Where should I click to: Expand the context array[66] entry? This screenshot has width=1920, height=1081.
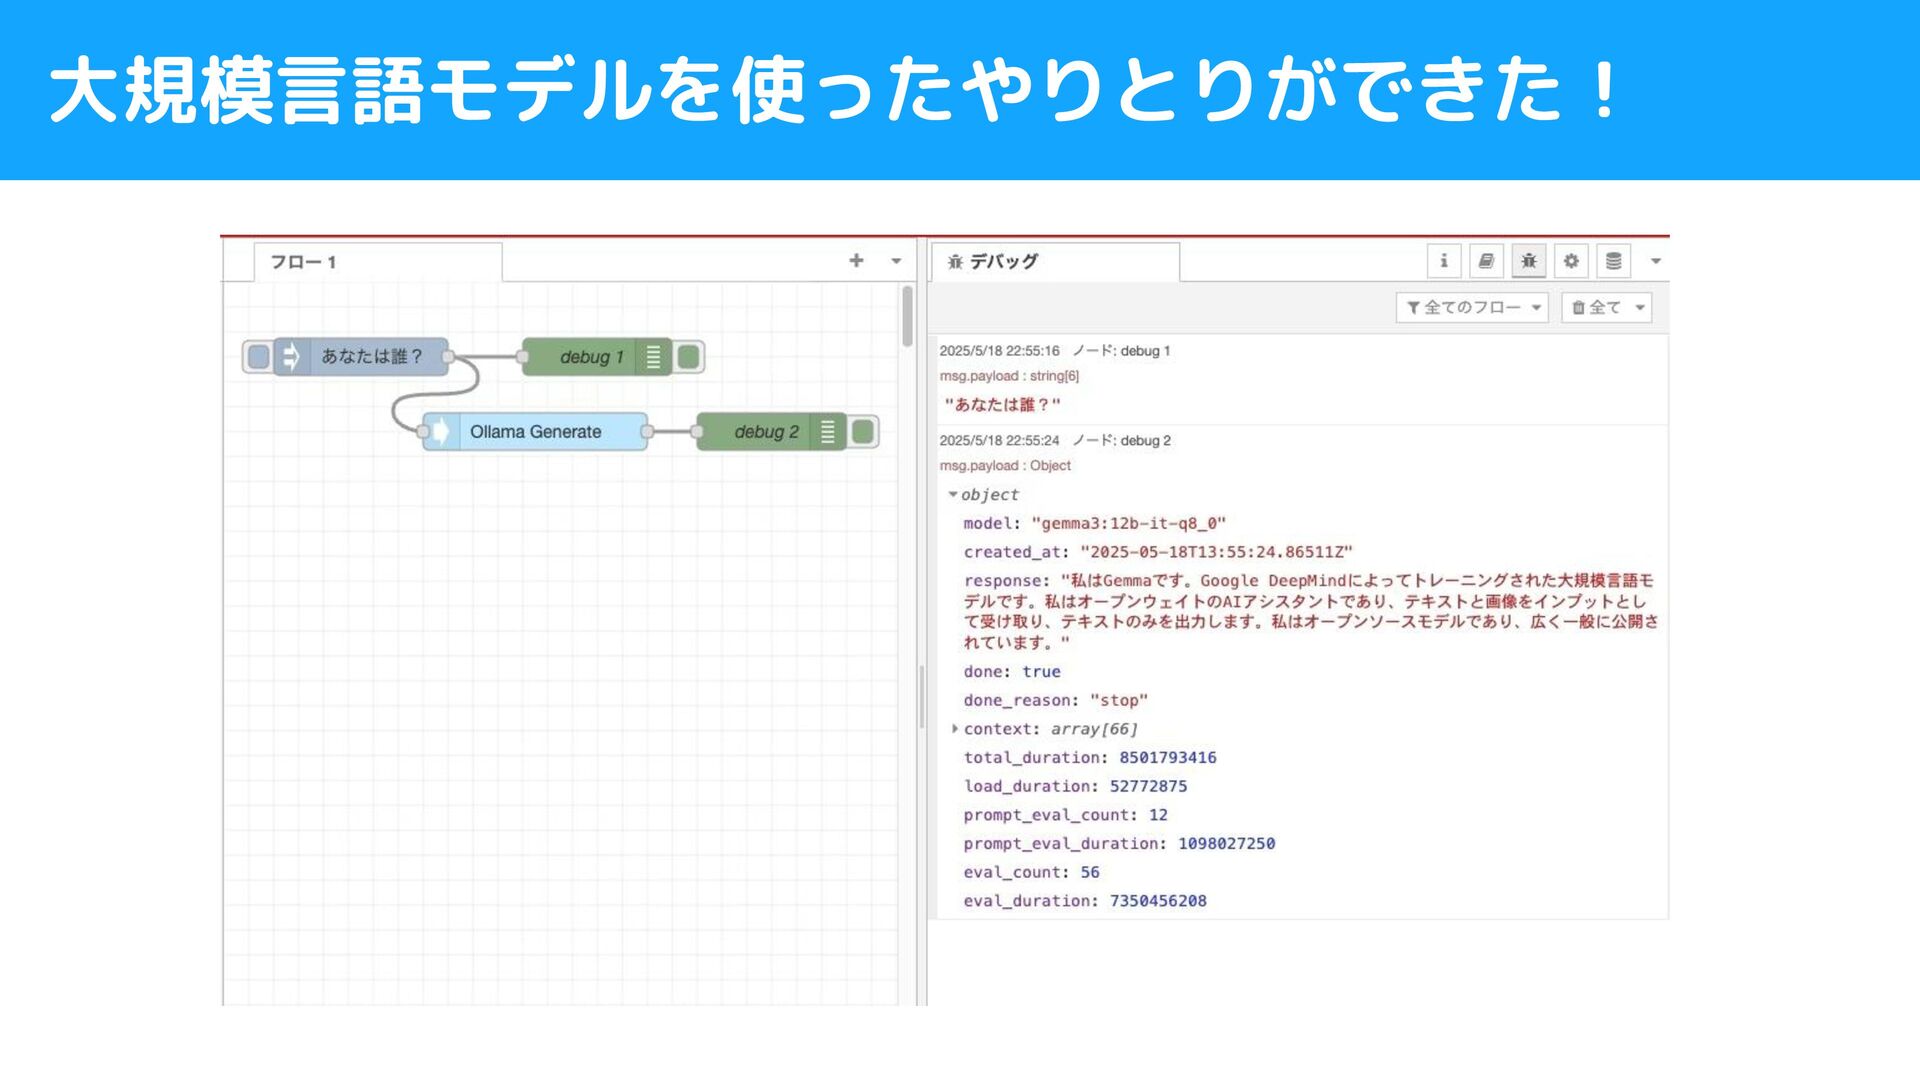[955, 729]
